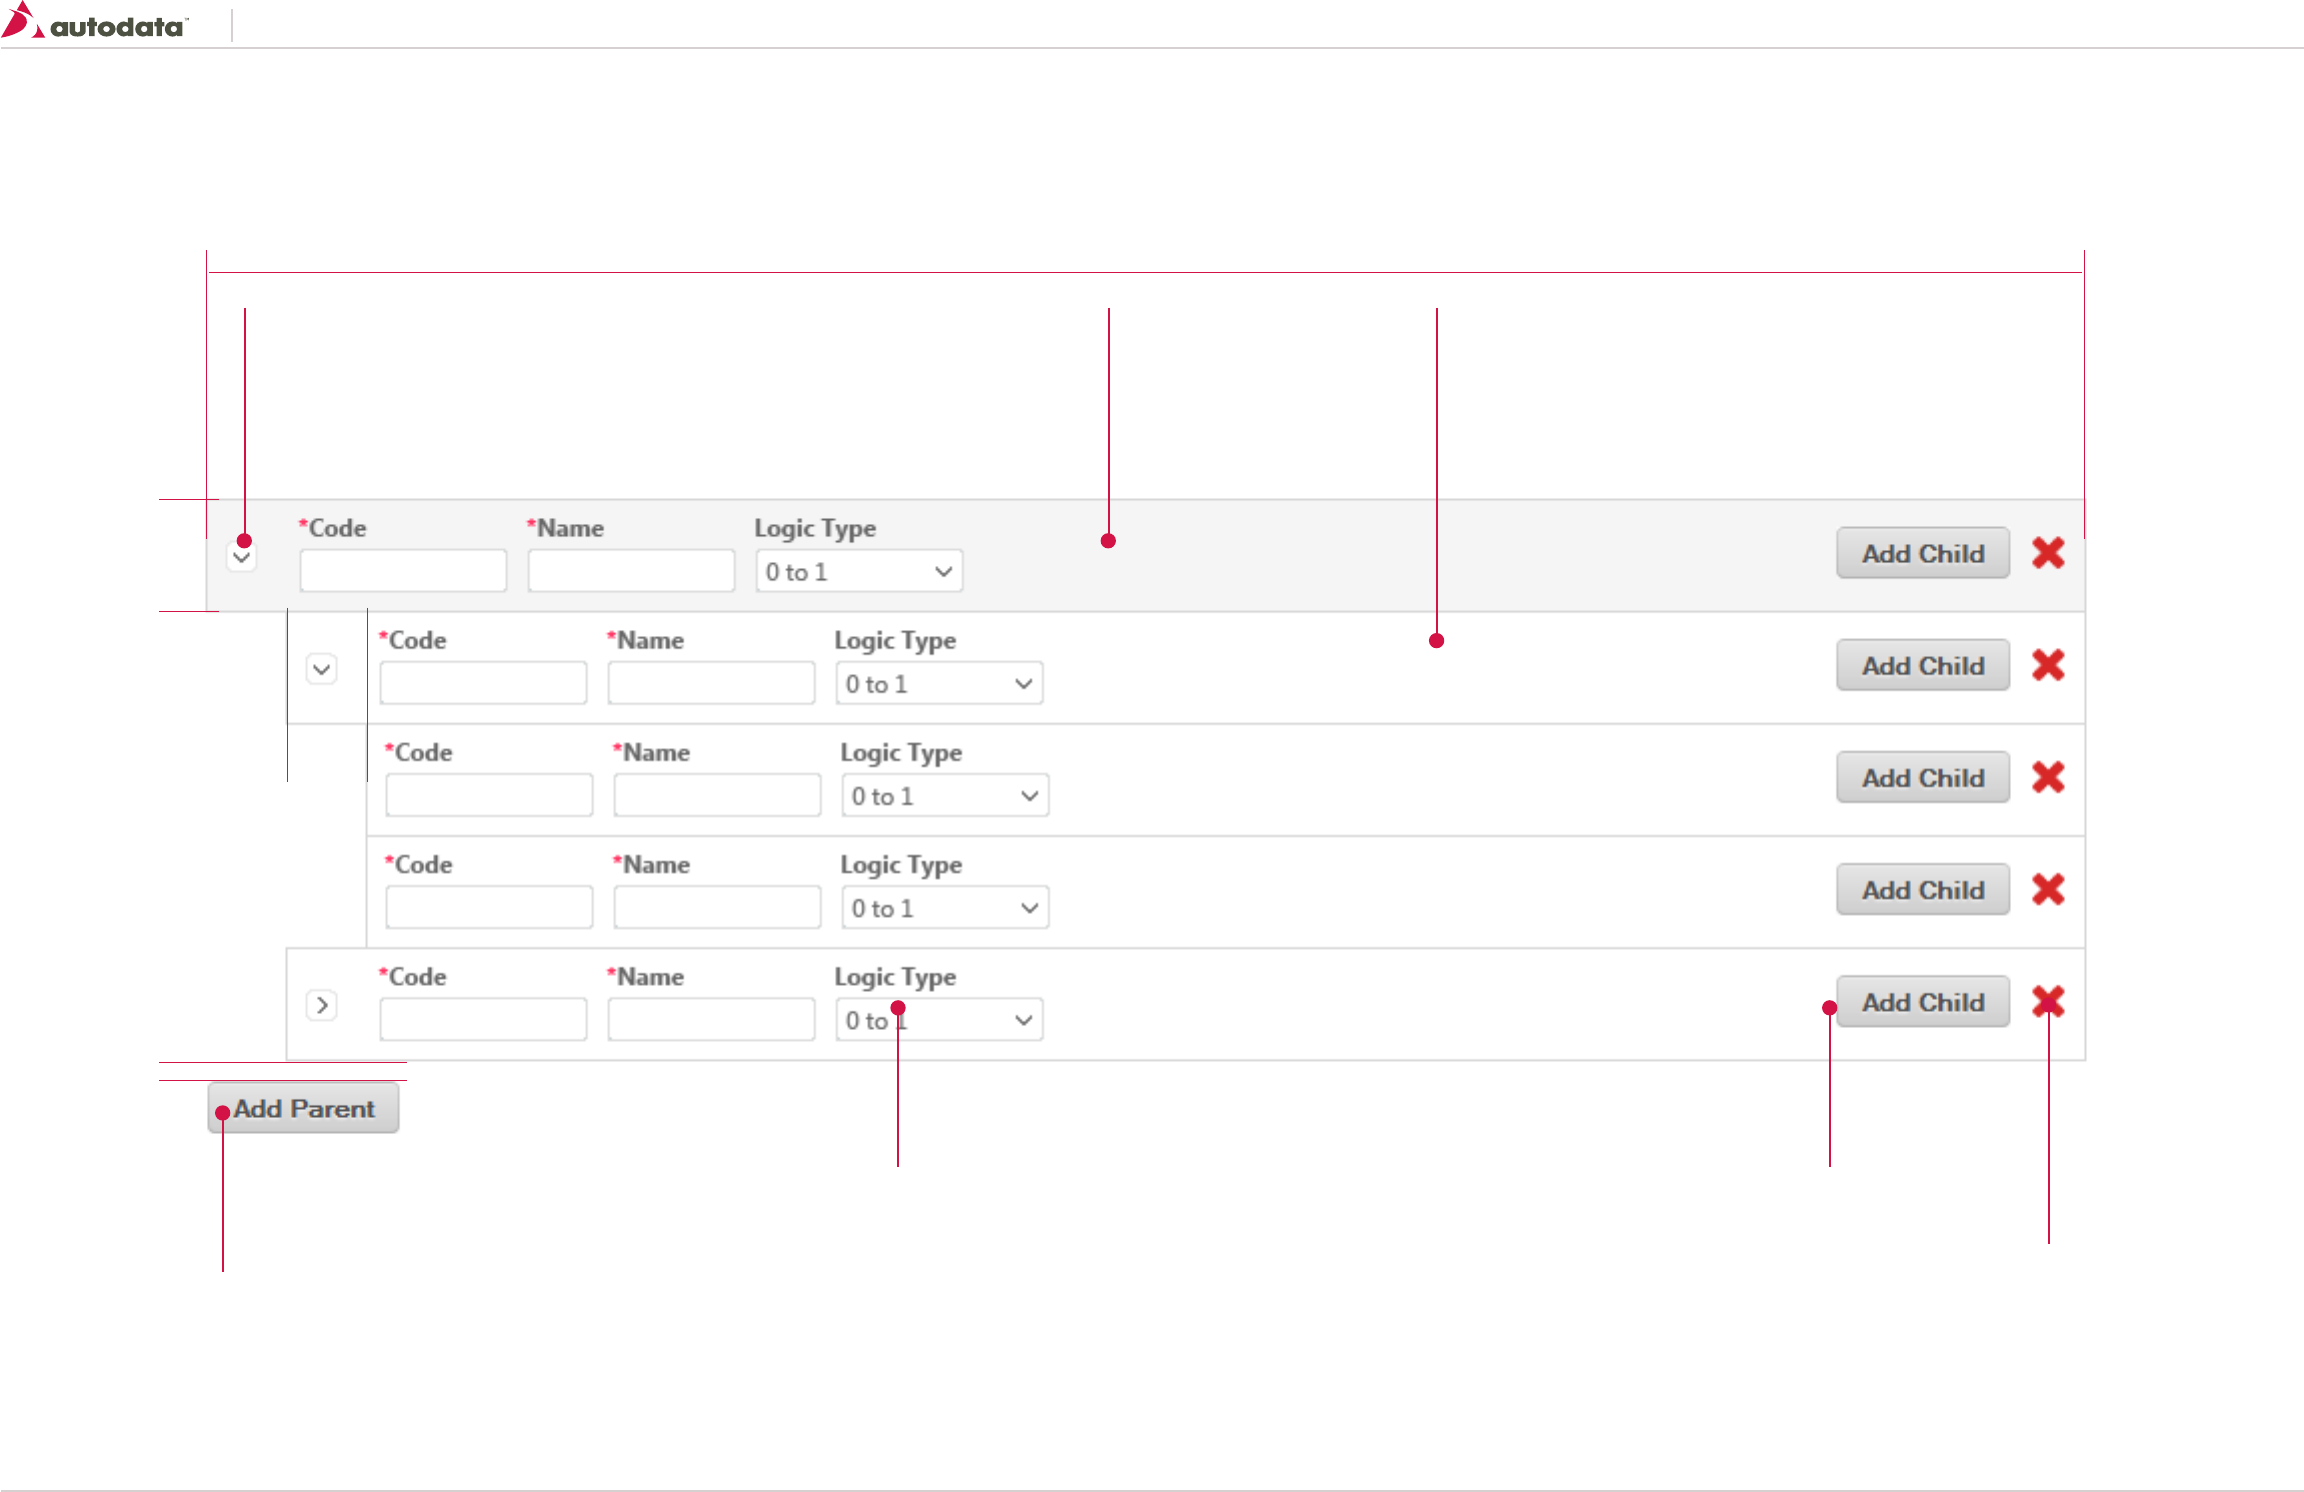The image size is (2304, 1492).
Task: Delete the bottom collapsed row with red X
Action: 2048,1001
